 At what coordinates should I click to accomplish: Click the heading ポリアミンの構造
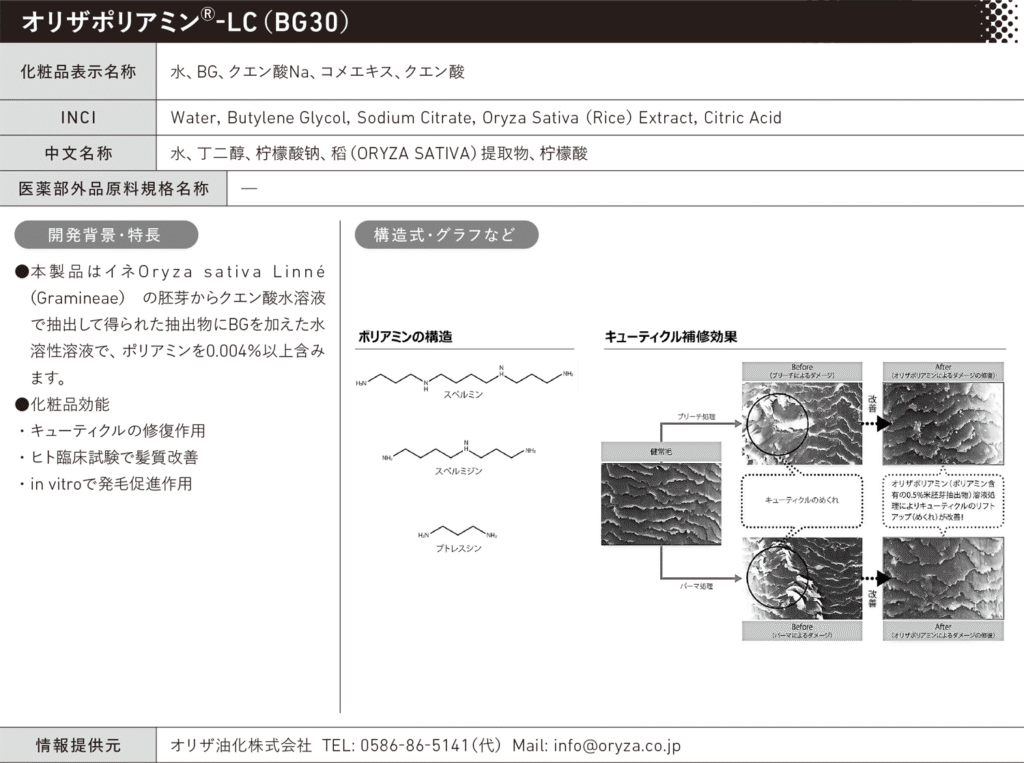(405, 337)
